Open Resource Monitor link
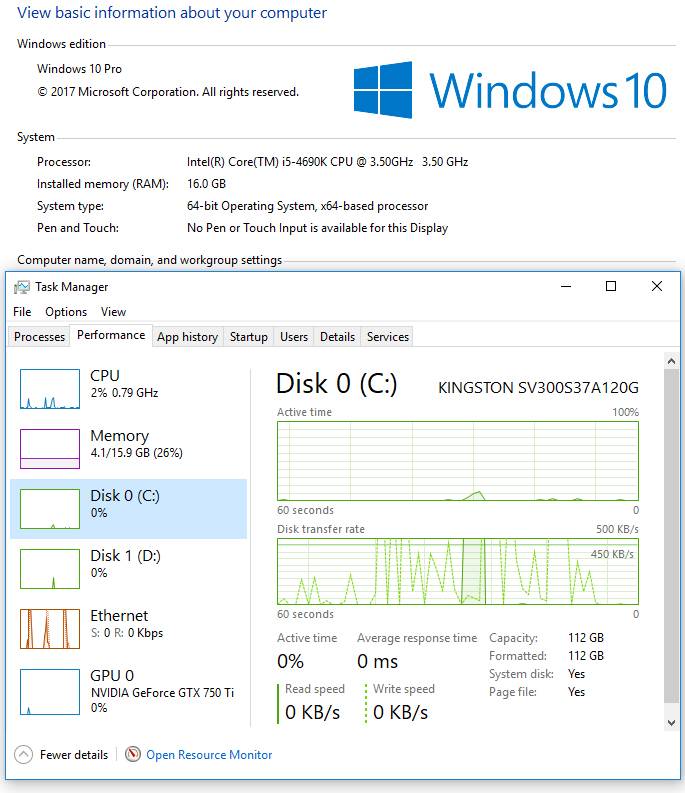This screenshot has height=793, width=685. [209, 755]
